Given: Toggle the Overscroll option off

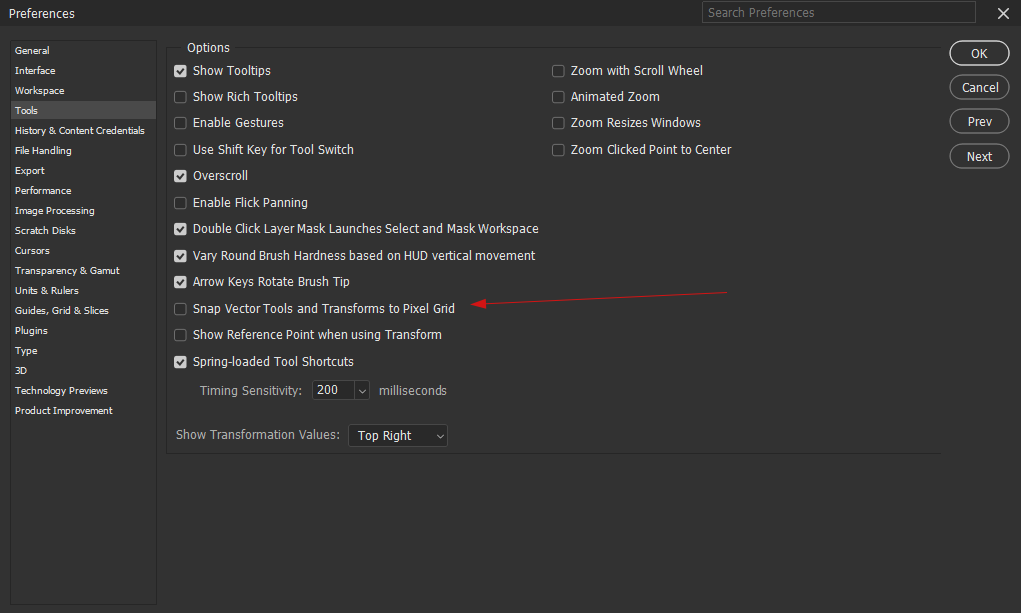Looking at the screenshot, I should click(x=180, y=175).
